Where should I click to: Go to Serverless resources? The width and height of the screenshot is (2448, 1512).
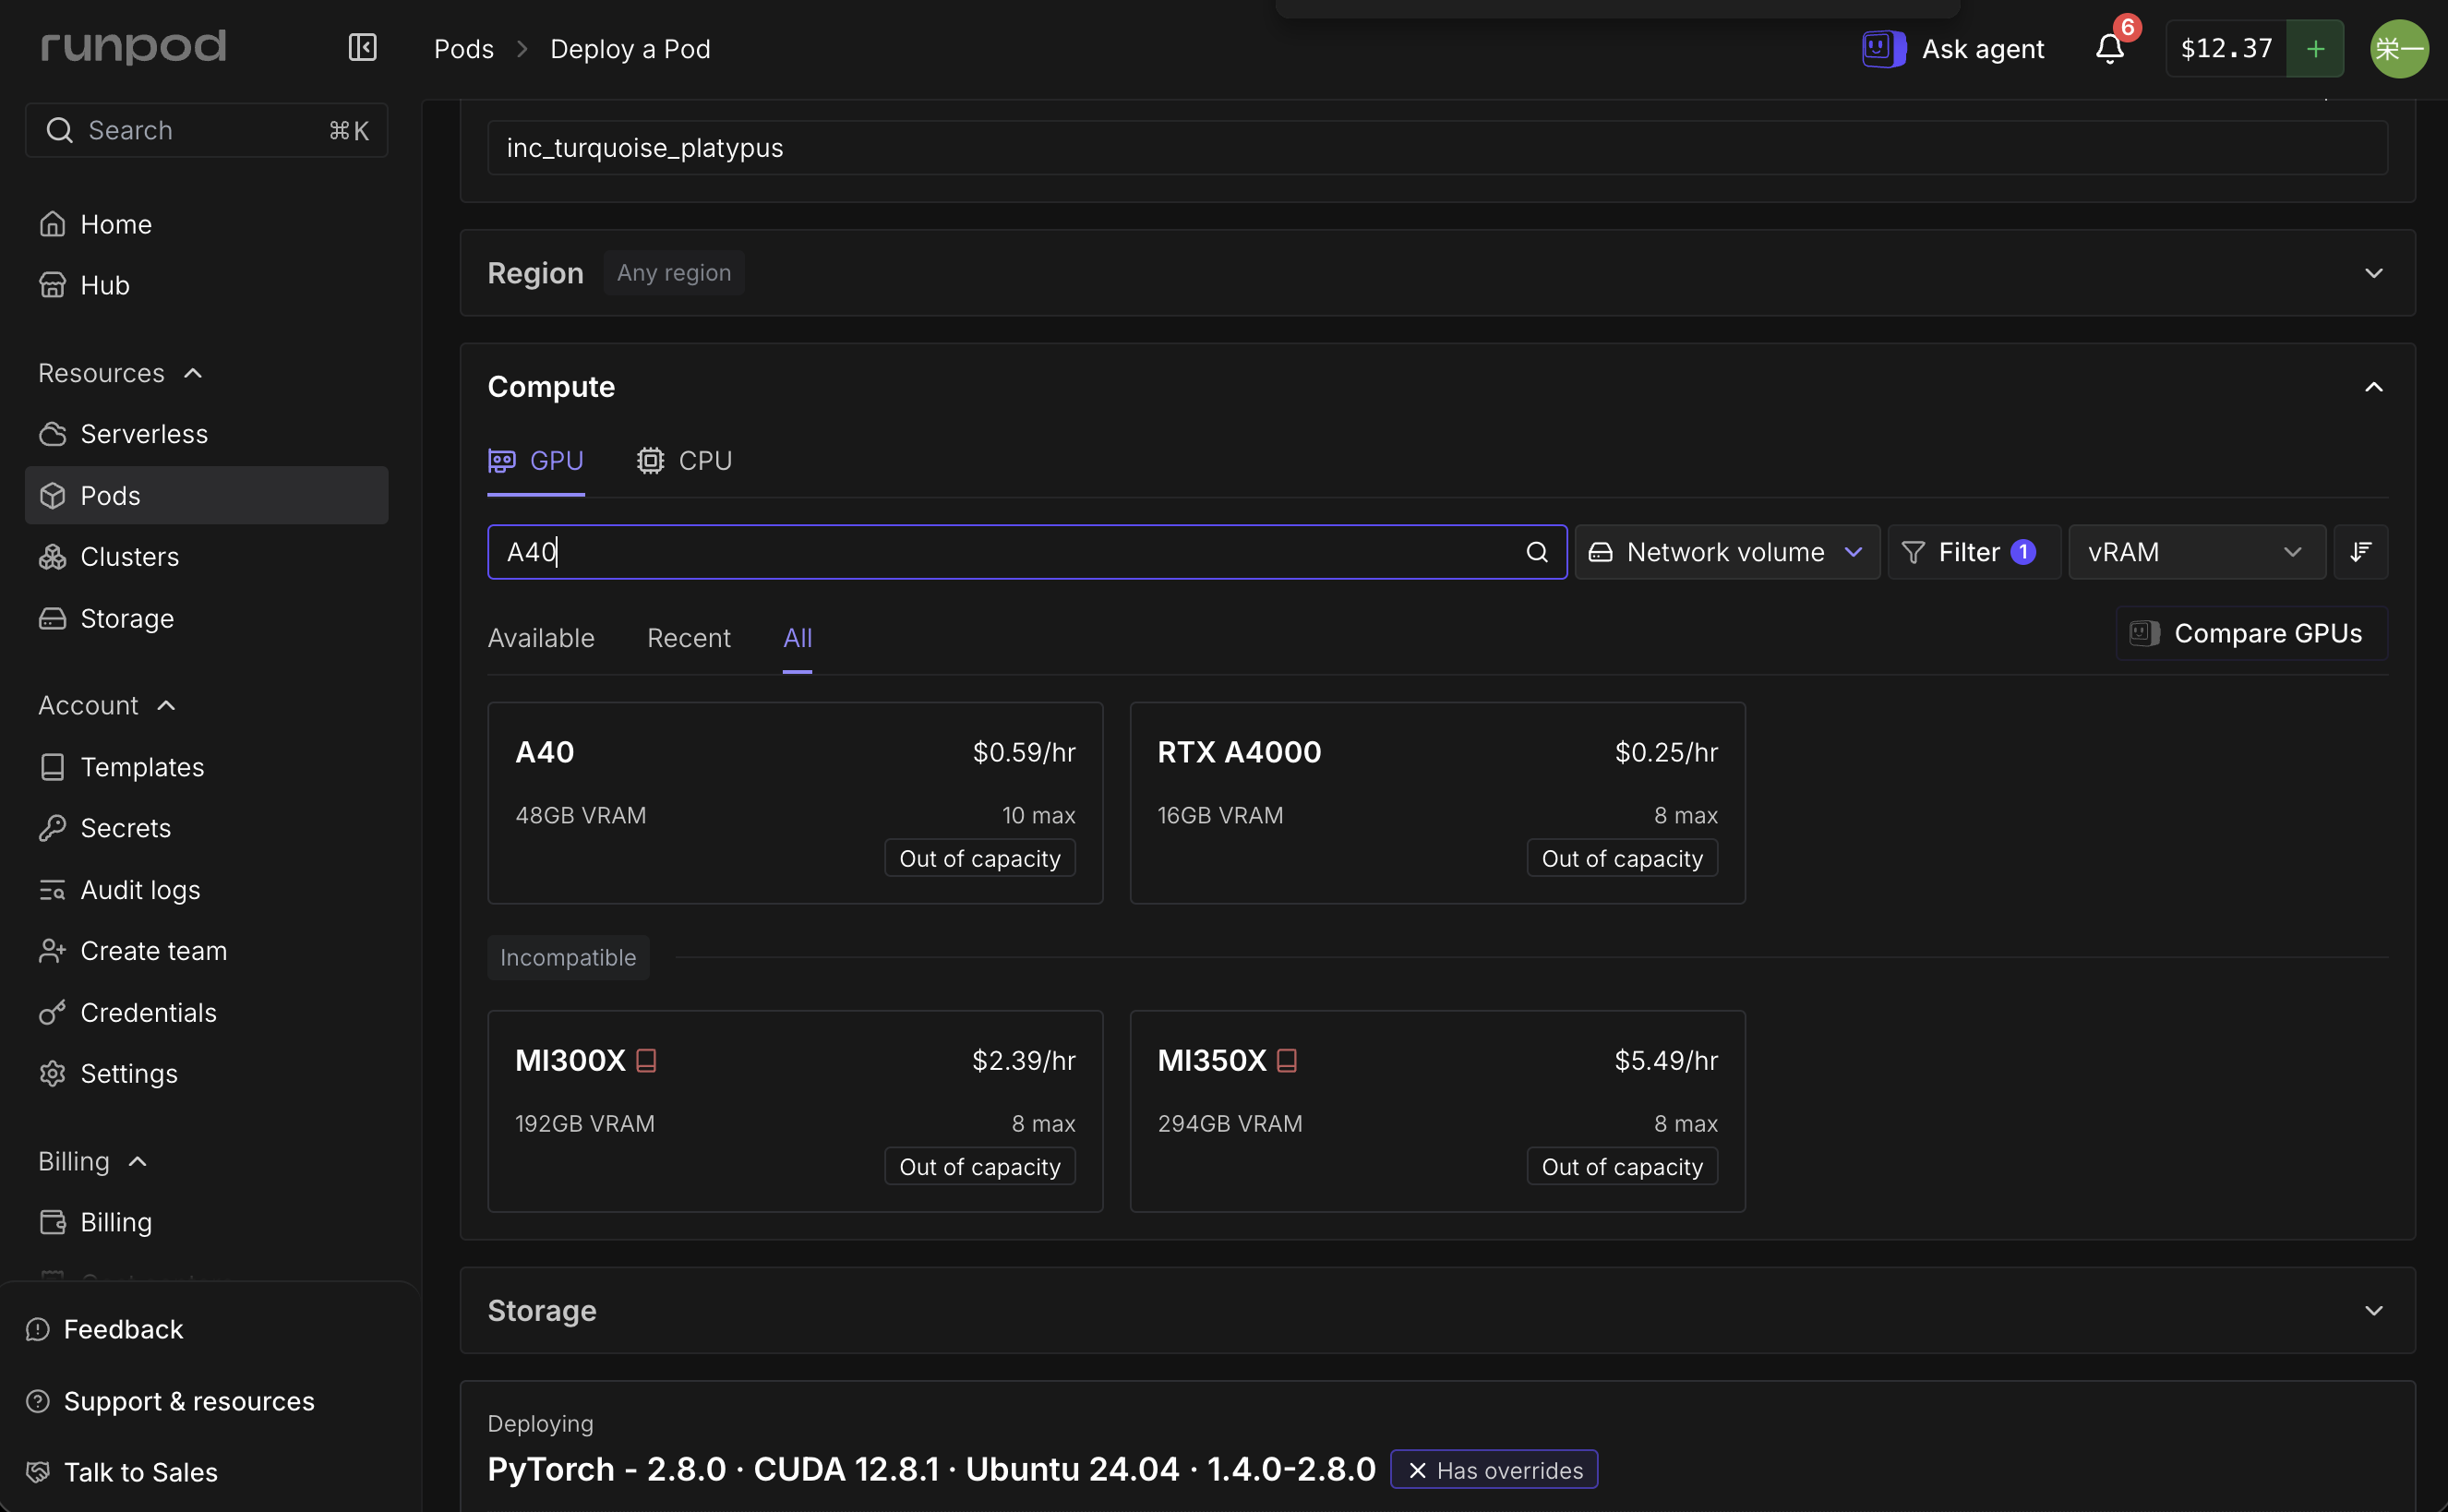point(206,434)
